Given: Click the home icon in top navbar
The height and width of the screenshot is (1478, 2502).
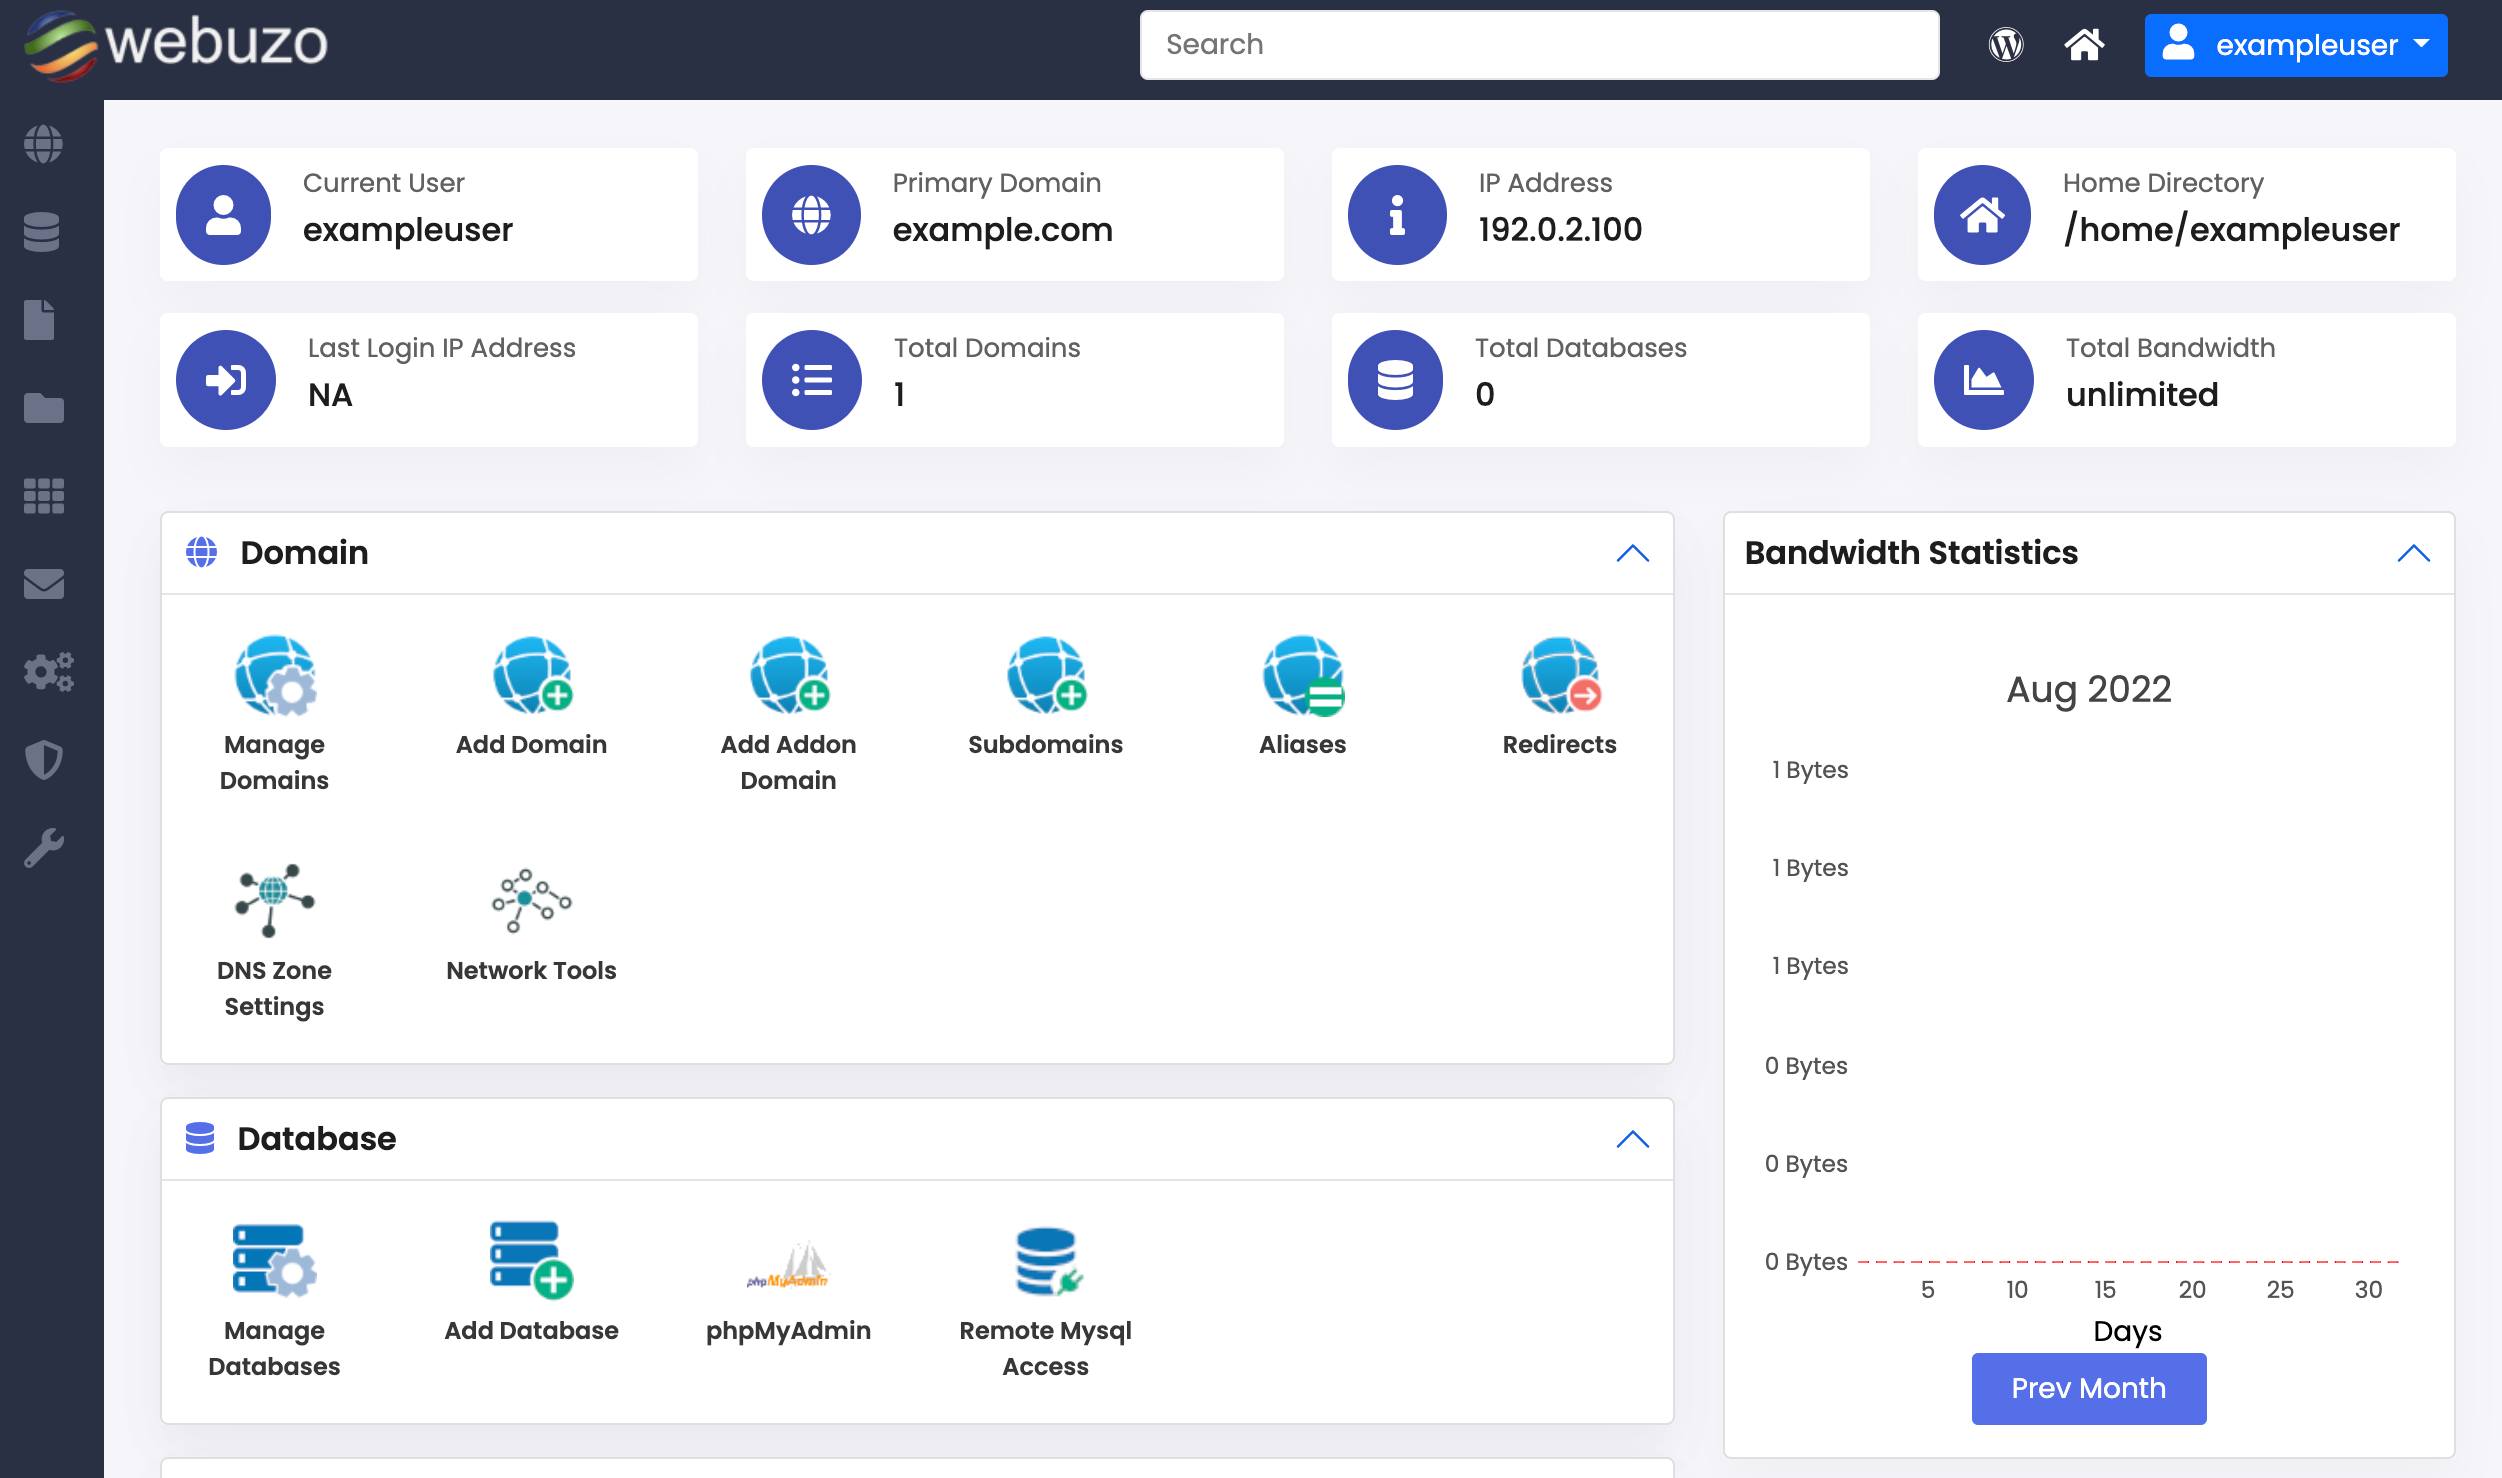Looking at the screenshot, I should 2081,44.
